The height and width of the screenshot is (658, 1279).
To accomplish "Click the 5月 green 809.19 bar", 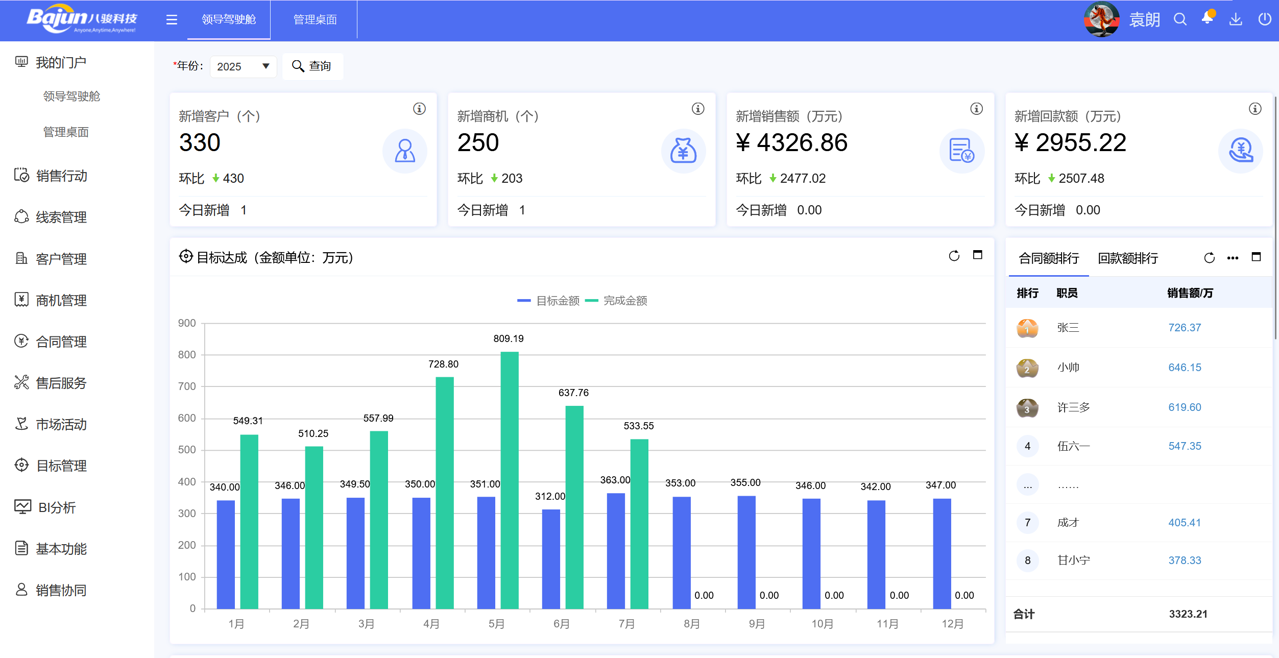I will point(509,480).
